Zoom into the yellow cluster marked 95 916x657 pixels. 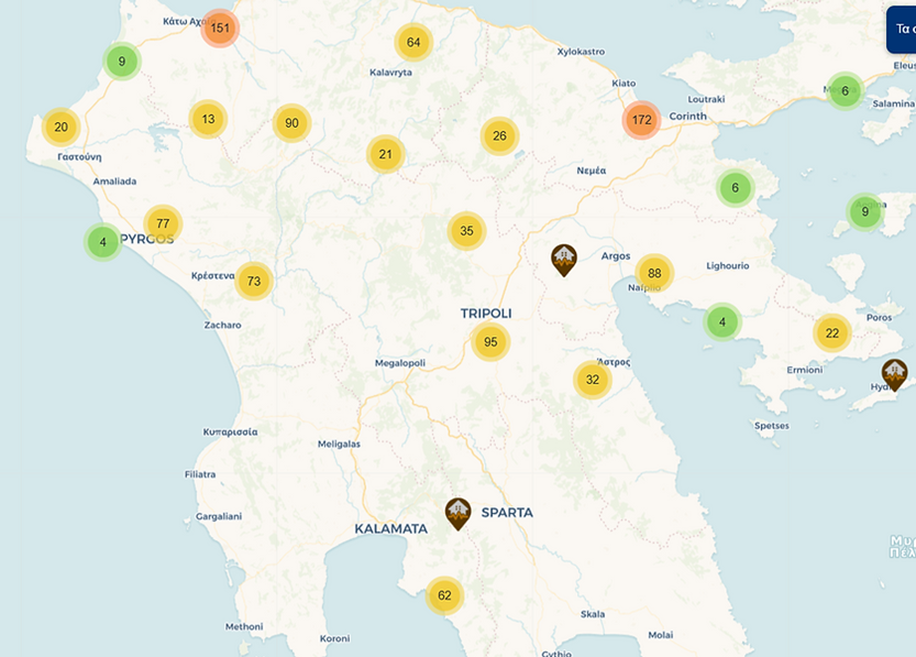coord(490,342)
